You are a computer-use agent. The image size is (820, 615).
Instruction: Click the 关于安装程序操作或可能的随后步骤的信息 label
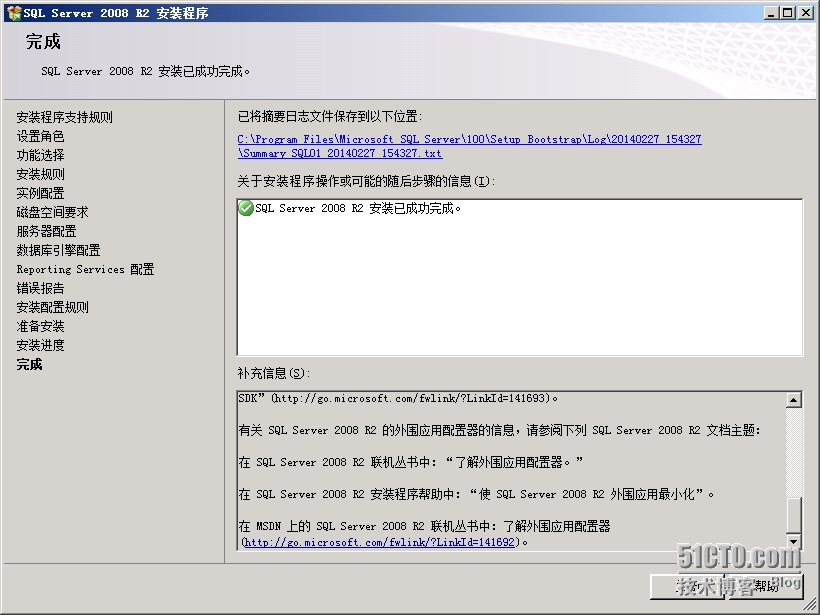[366, 181]
